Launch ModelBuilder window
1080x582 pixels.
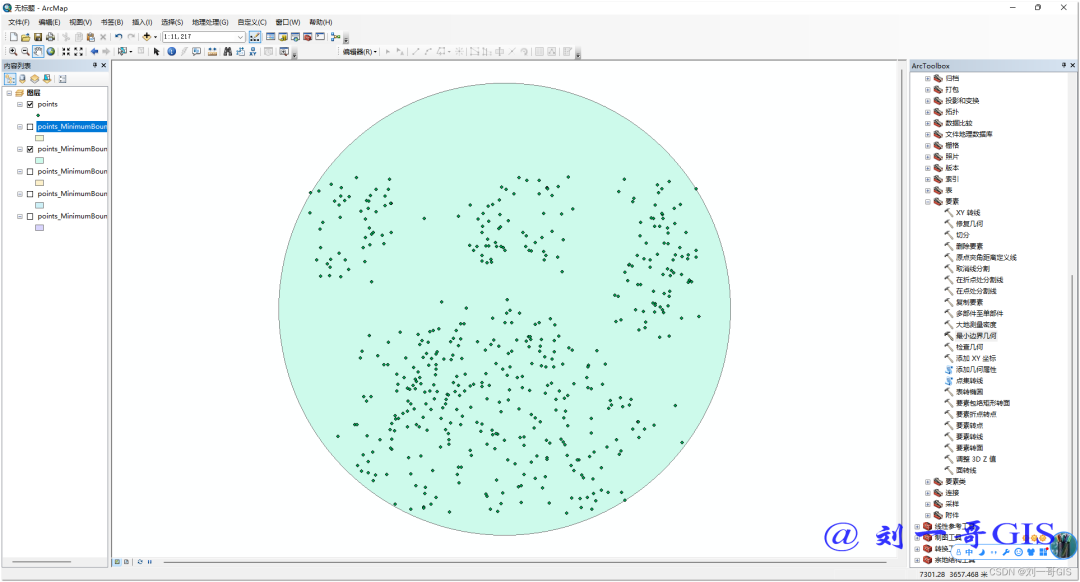click(335, 37)
